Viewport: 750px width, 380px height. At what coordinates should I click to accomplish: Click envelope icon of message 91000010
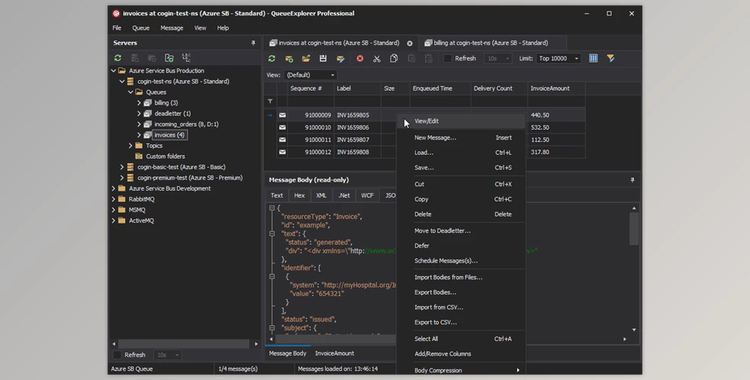[x=282, y=127]
